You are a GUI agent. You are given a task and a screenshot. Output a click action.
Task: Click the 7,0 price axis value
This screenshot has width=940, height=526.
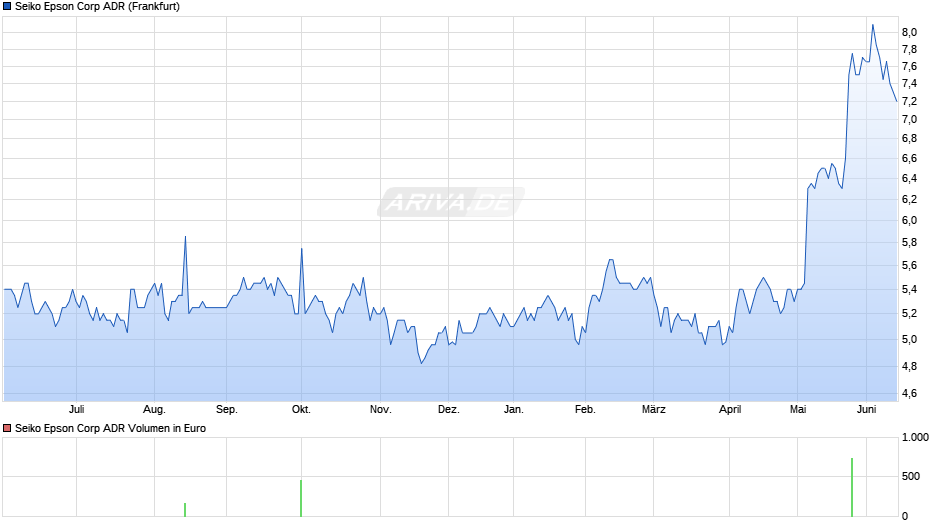coord(909,119)
